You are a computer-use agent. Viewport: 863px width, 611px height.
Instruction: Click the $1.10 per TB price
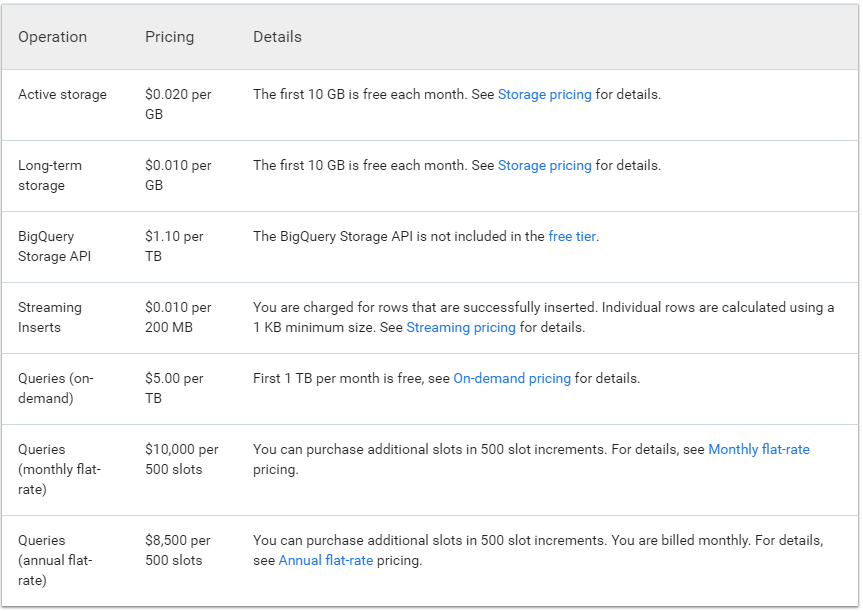174,247
